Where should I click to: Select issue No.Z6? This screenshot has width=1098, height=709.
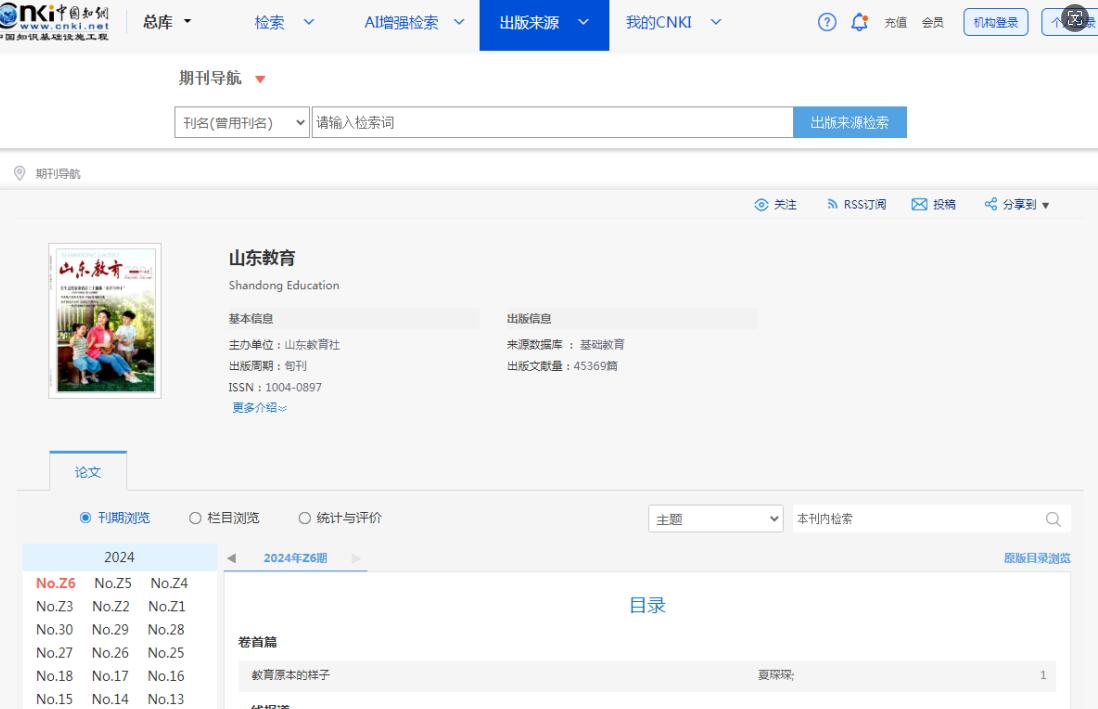[56, 583]
